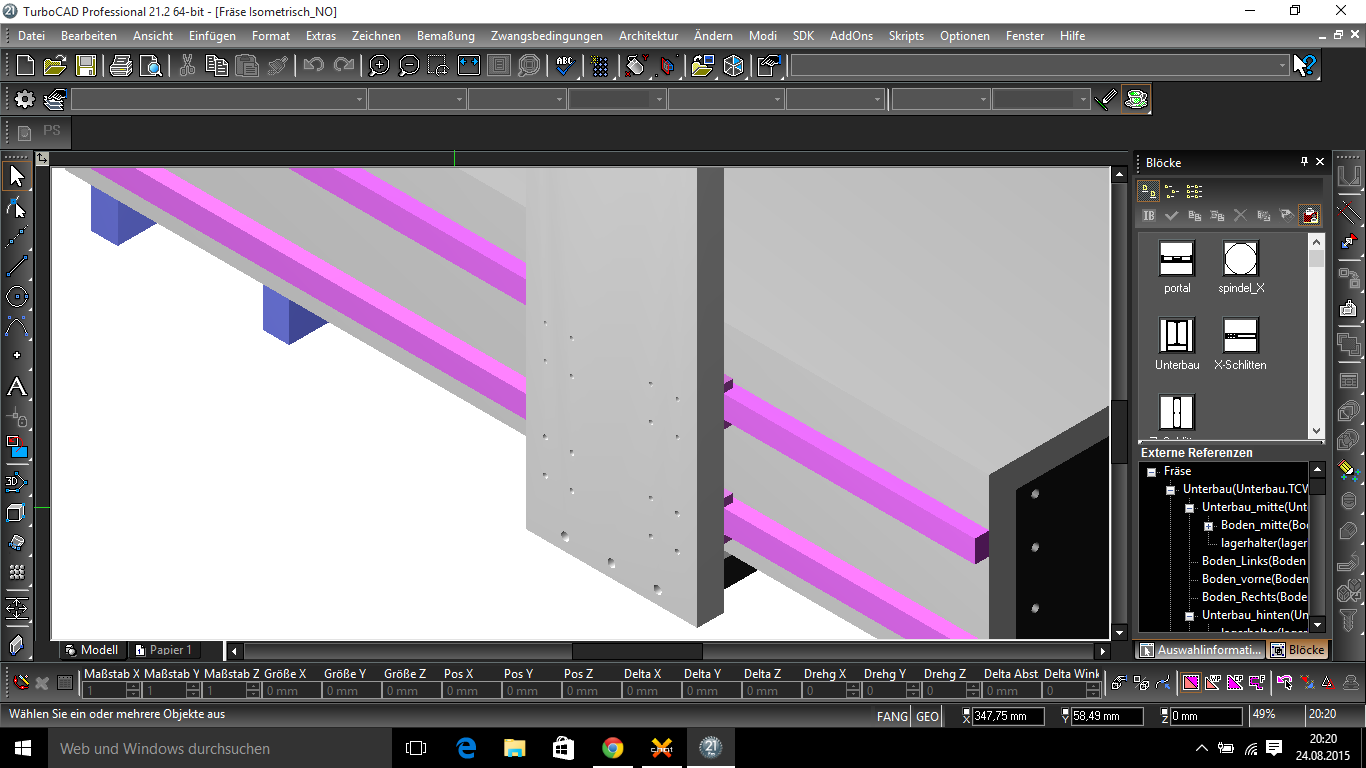Click the Y coordinate field showing 58,49 mm
This screenshot has width=1366, height=768.
coord(1107,716)
